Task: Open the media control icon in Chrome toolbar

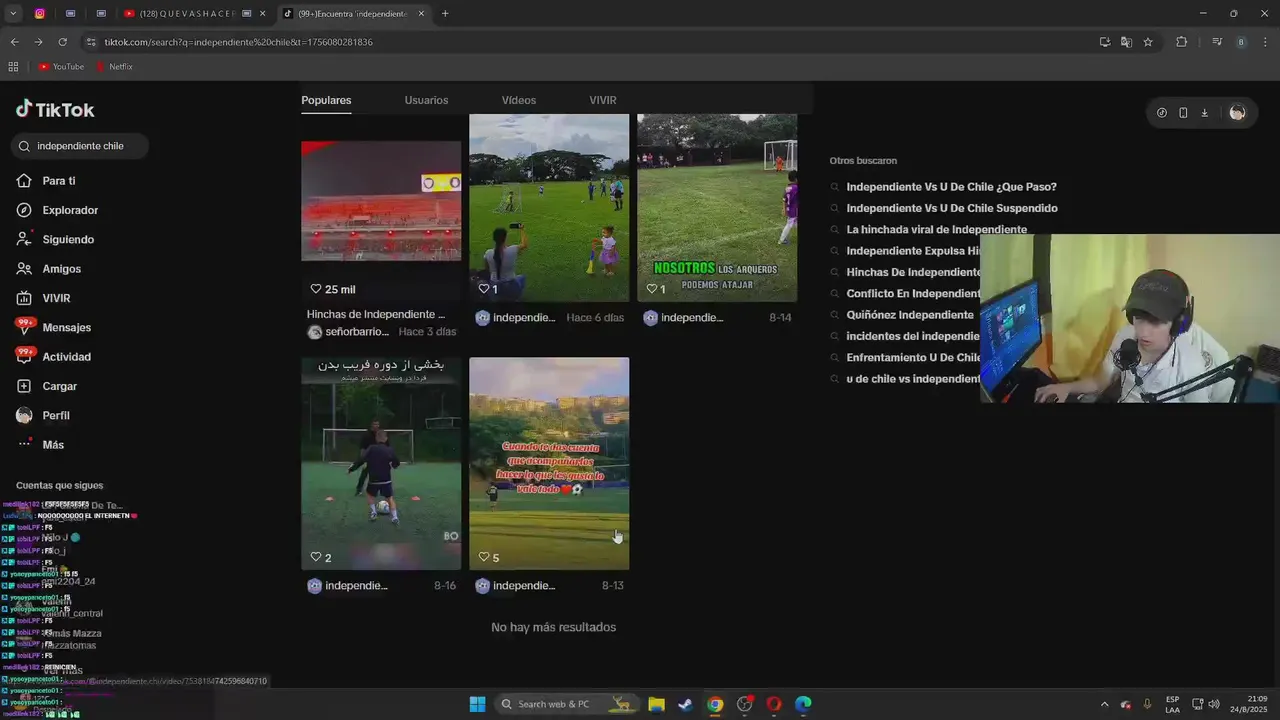Action: click(x=1217, y=42)
